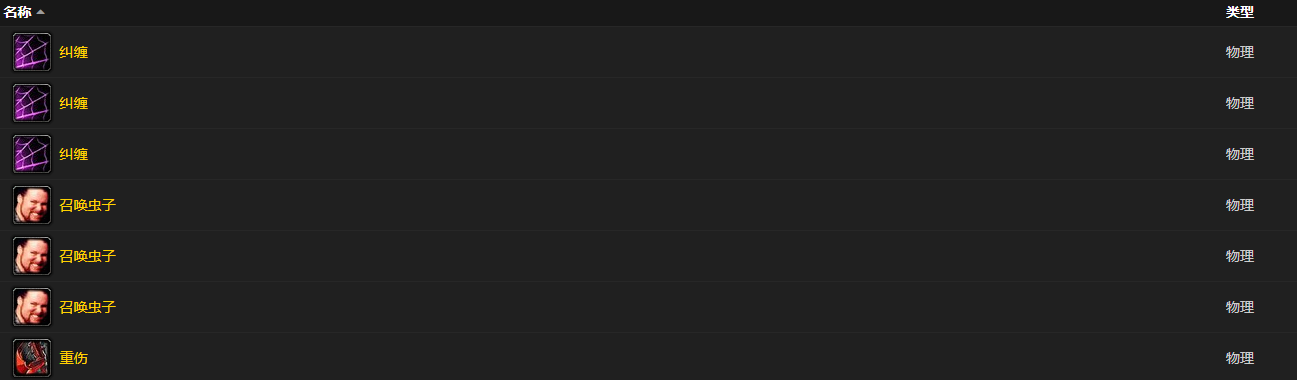The height and width of the screenshot is (380, 1297).
Task: Select 物理 type in first 纠缠 row
Action: click(1240, 52)
